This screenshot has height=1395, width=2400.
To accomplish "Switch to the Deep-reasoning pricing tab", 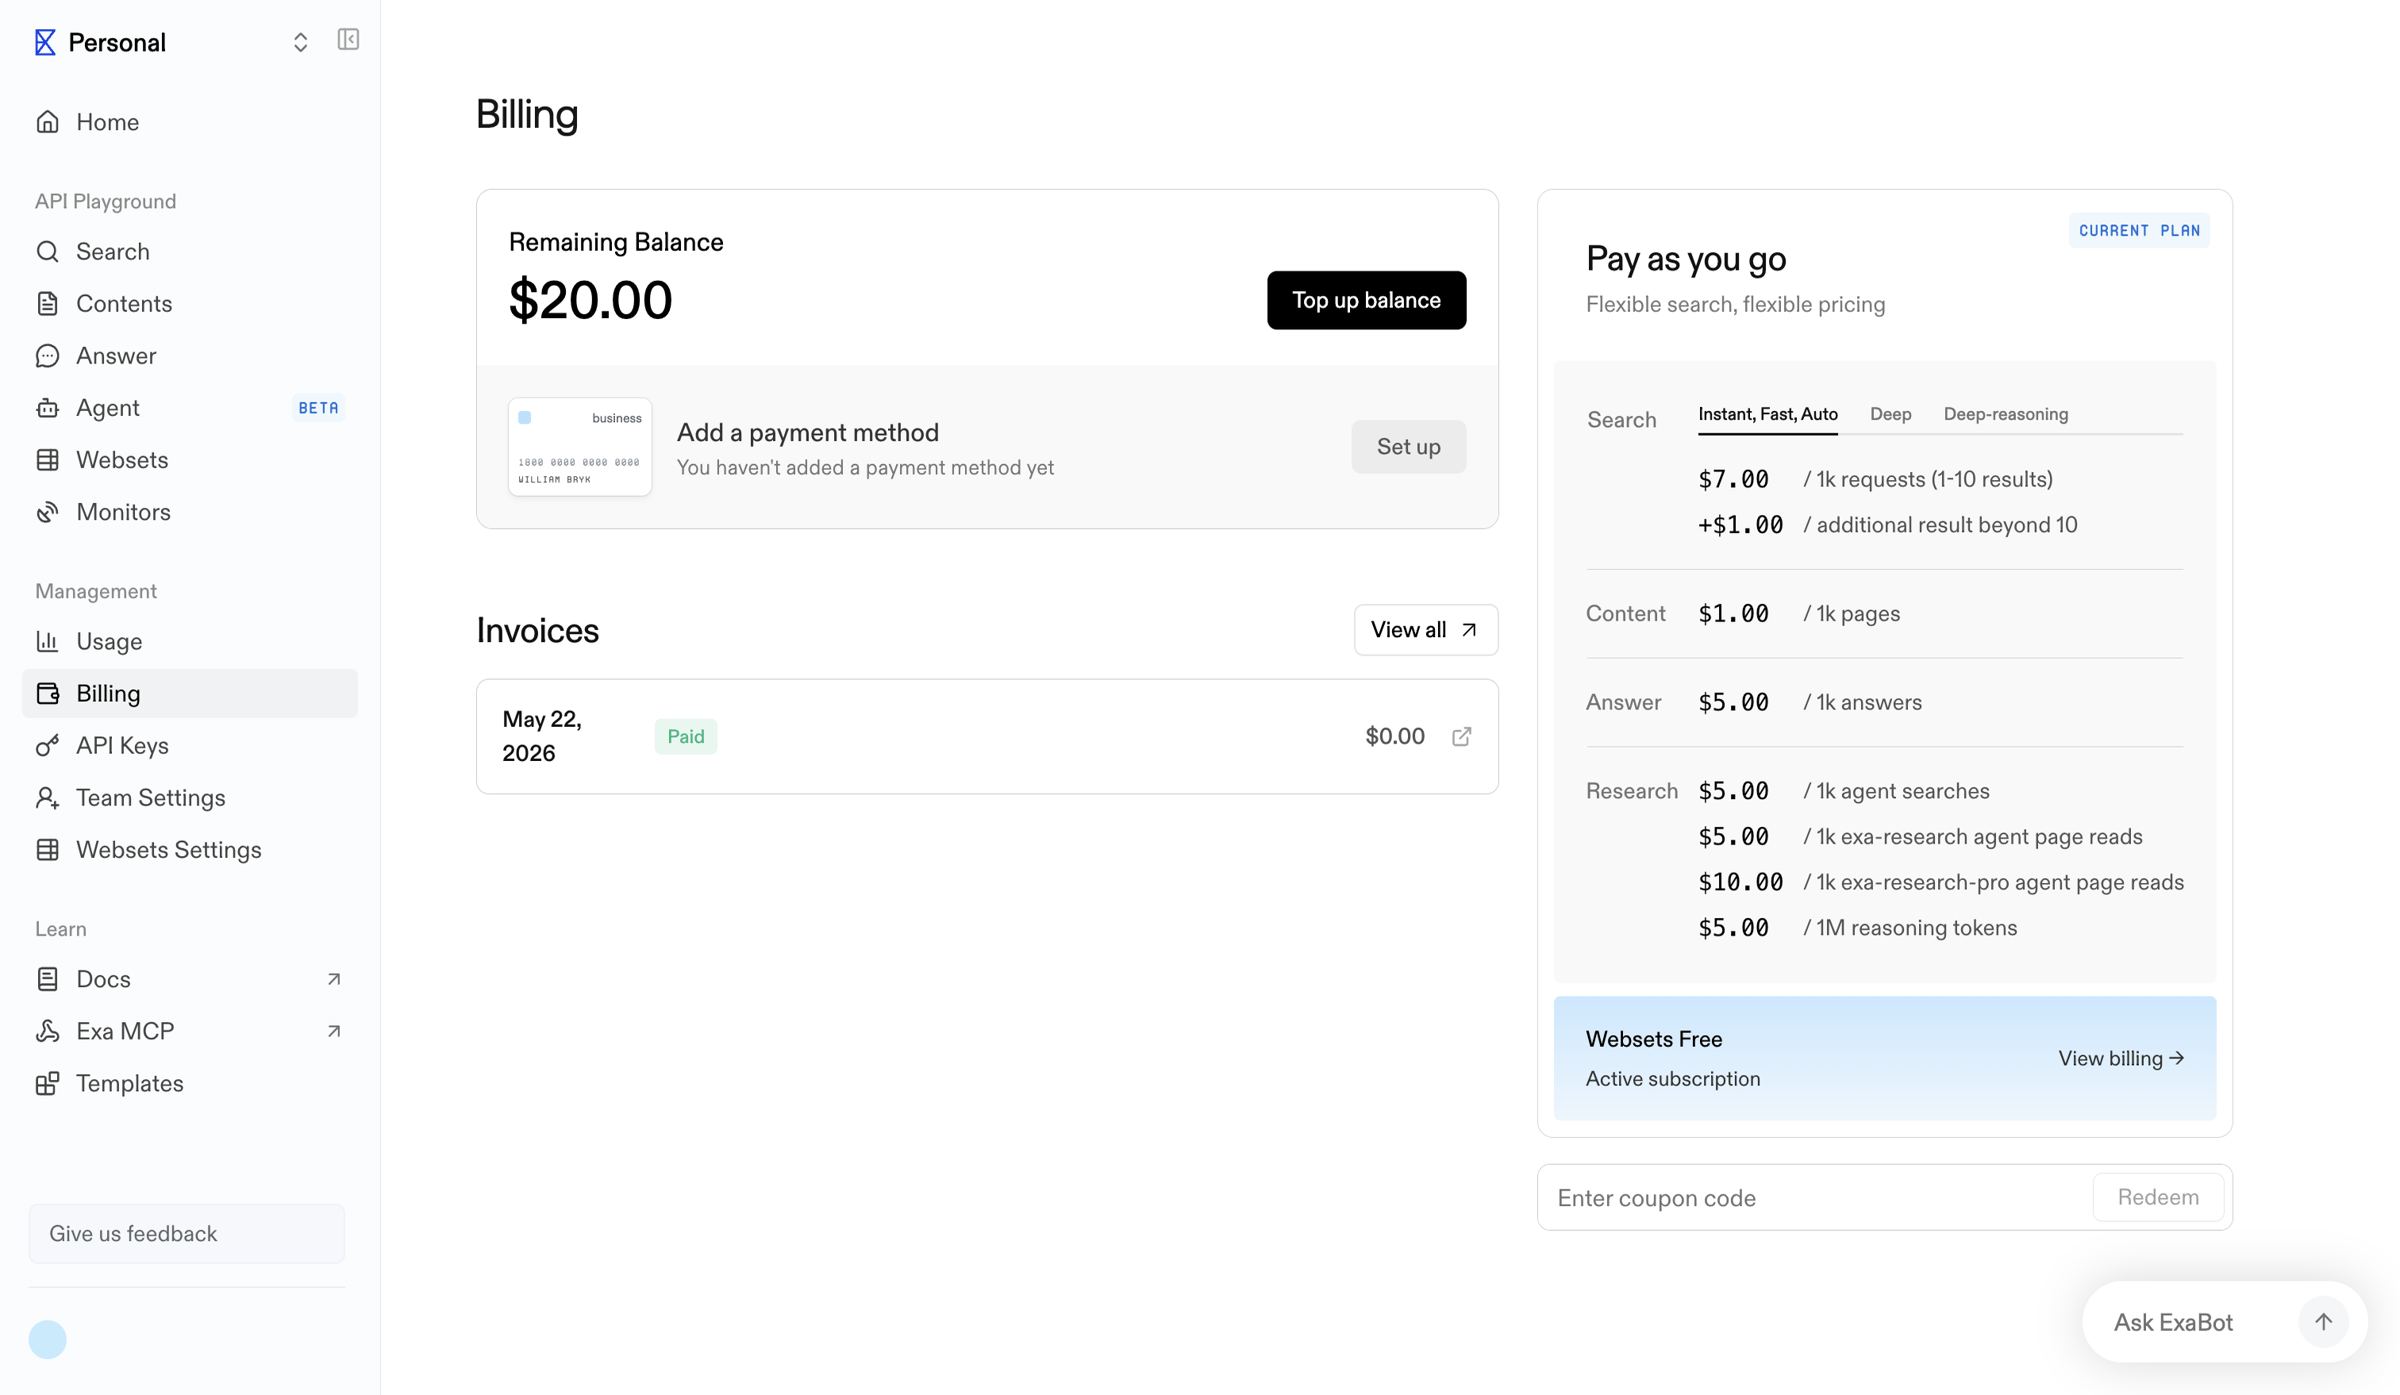I will click(2006, 414).
